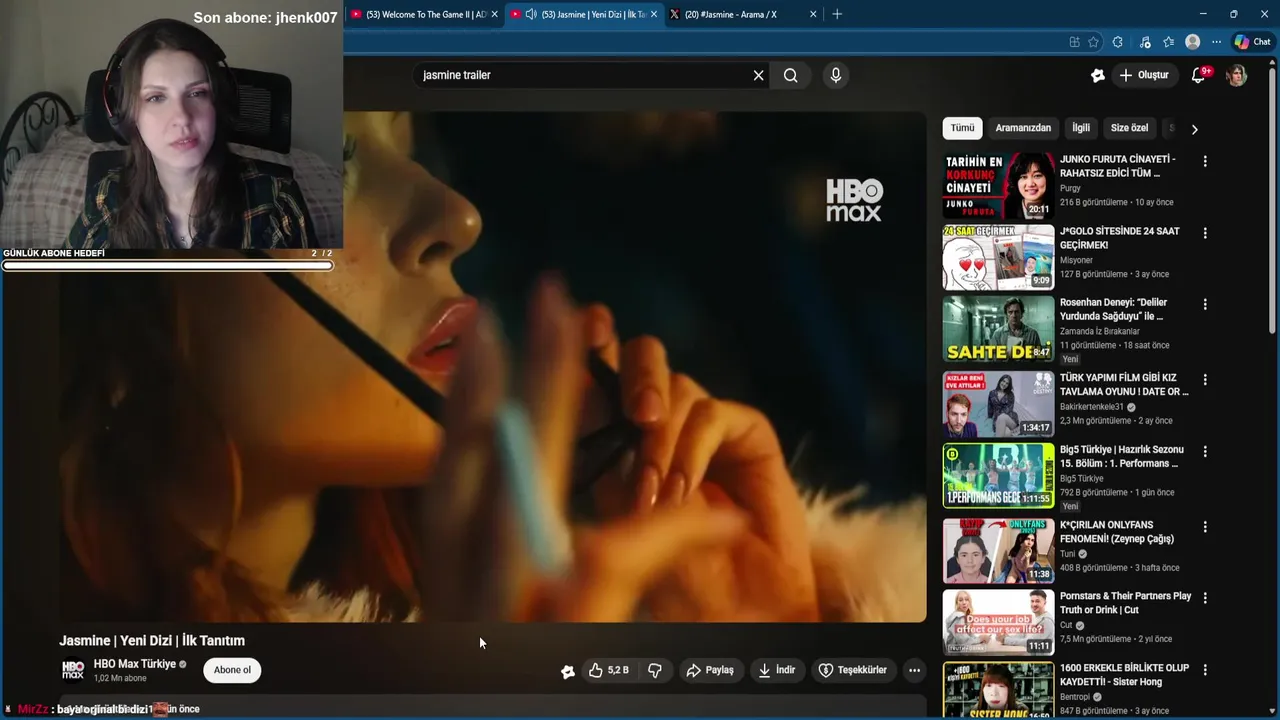Dislike the video with thumbs down

pyautogui.click(x=655, y=670)
